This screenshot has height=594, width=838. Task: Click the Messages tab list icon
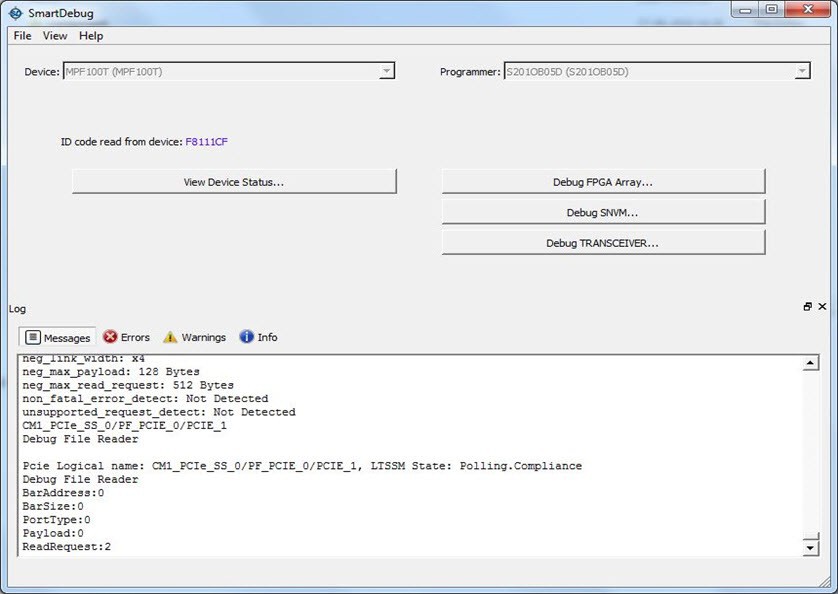[x=32, y=337]
